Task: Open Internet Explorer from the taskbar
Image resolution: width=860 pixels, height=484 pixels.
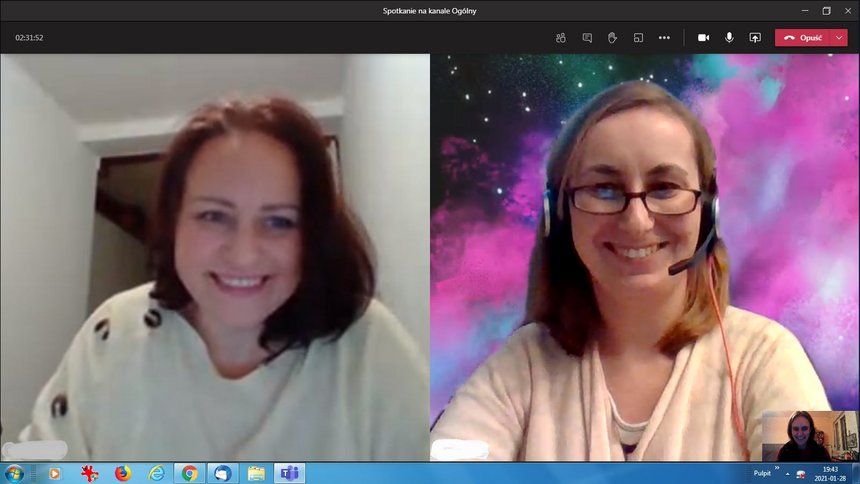Action: coord(156,473)
